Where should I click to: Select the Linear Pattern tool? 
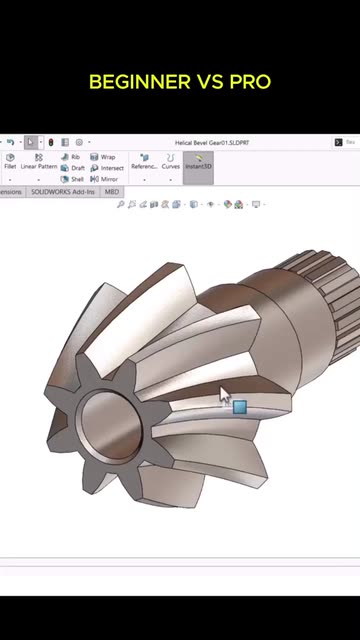click(39, 161)
